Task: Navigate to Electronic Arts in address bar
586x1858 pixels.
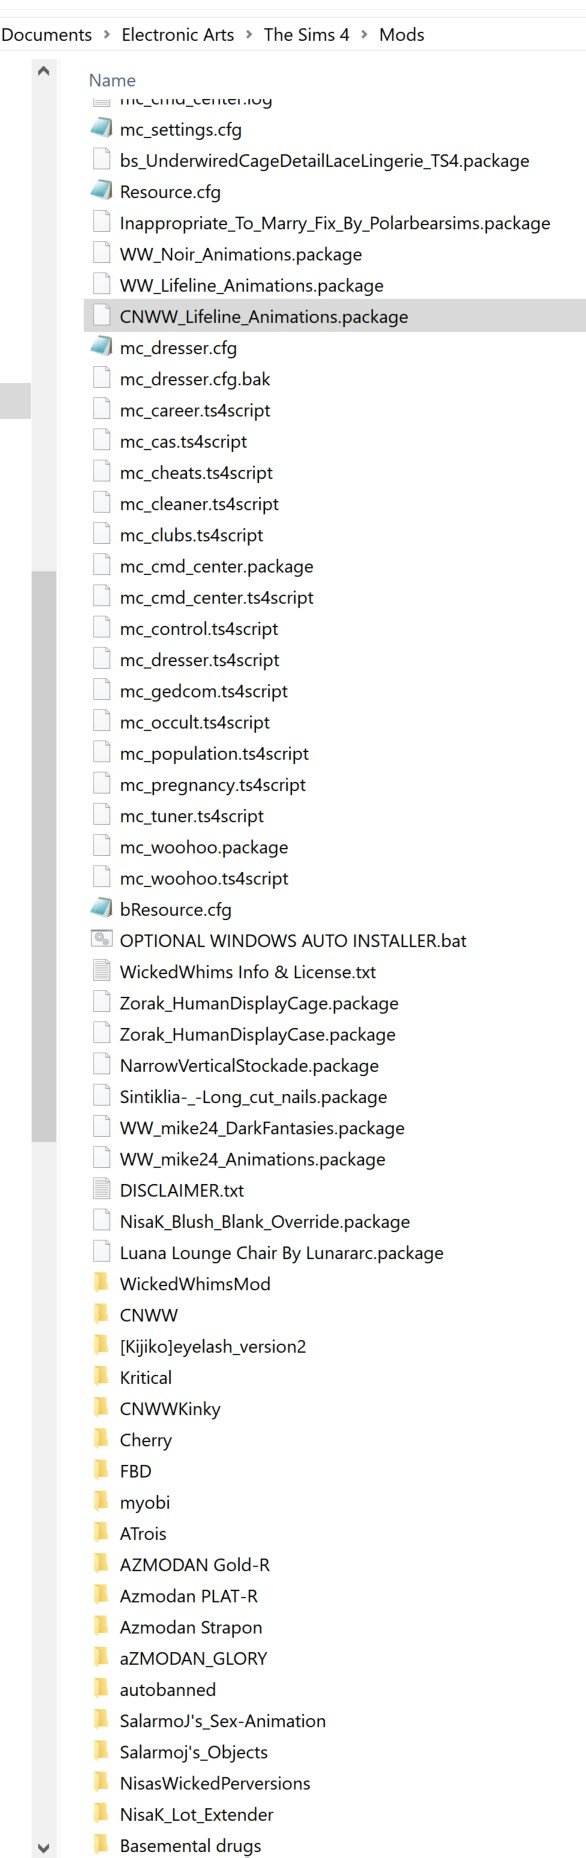Action: 178,35
